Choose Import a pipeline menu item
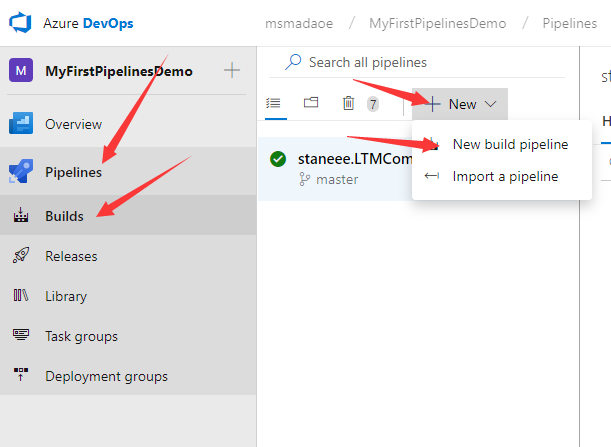 (502, 177)
